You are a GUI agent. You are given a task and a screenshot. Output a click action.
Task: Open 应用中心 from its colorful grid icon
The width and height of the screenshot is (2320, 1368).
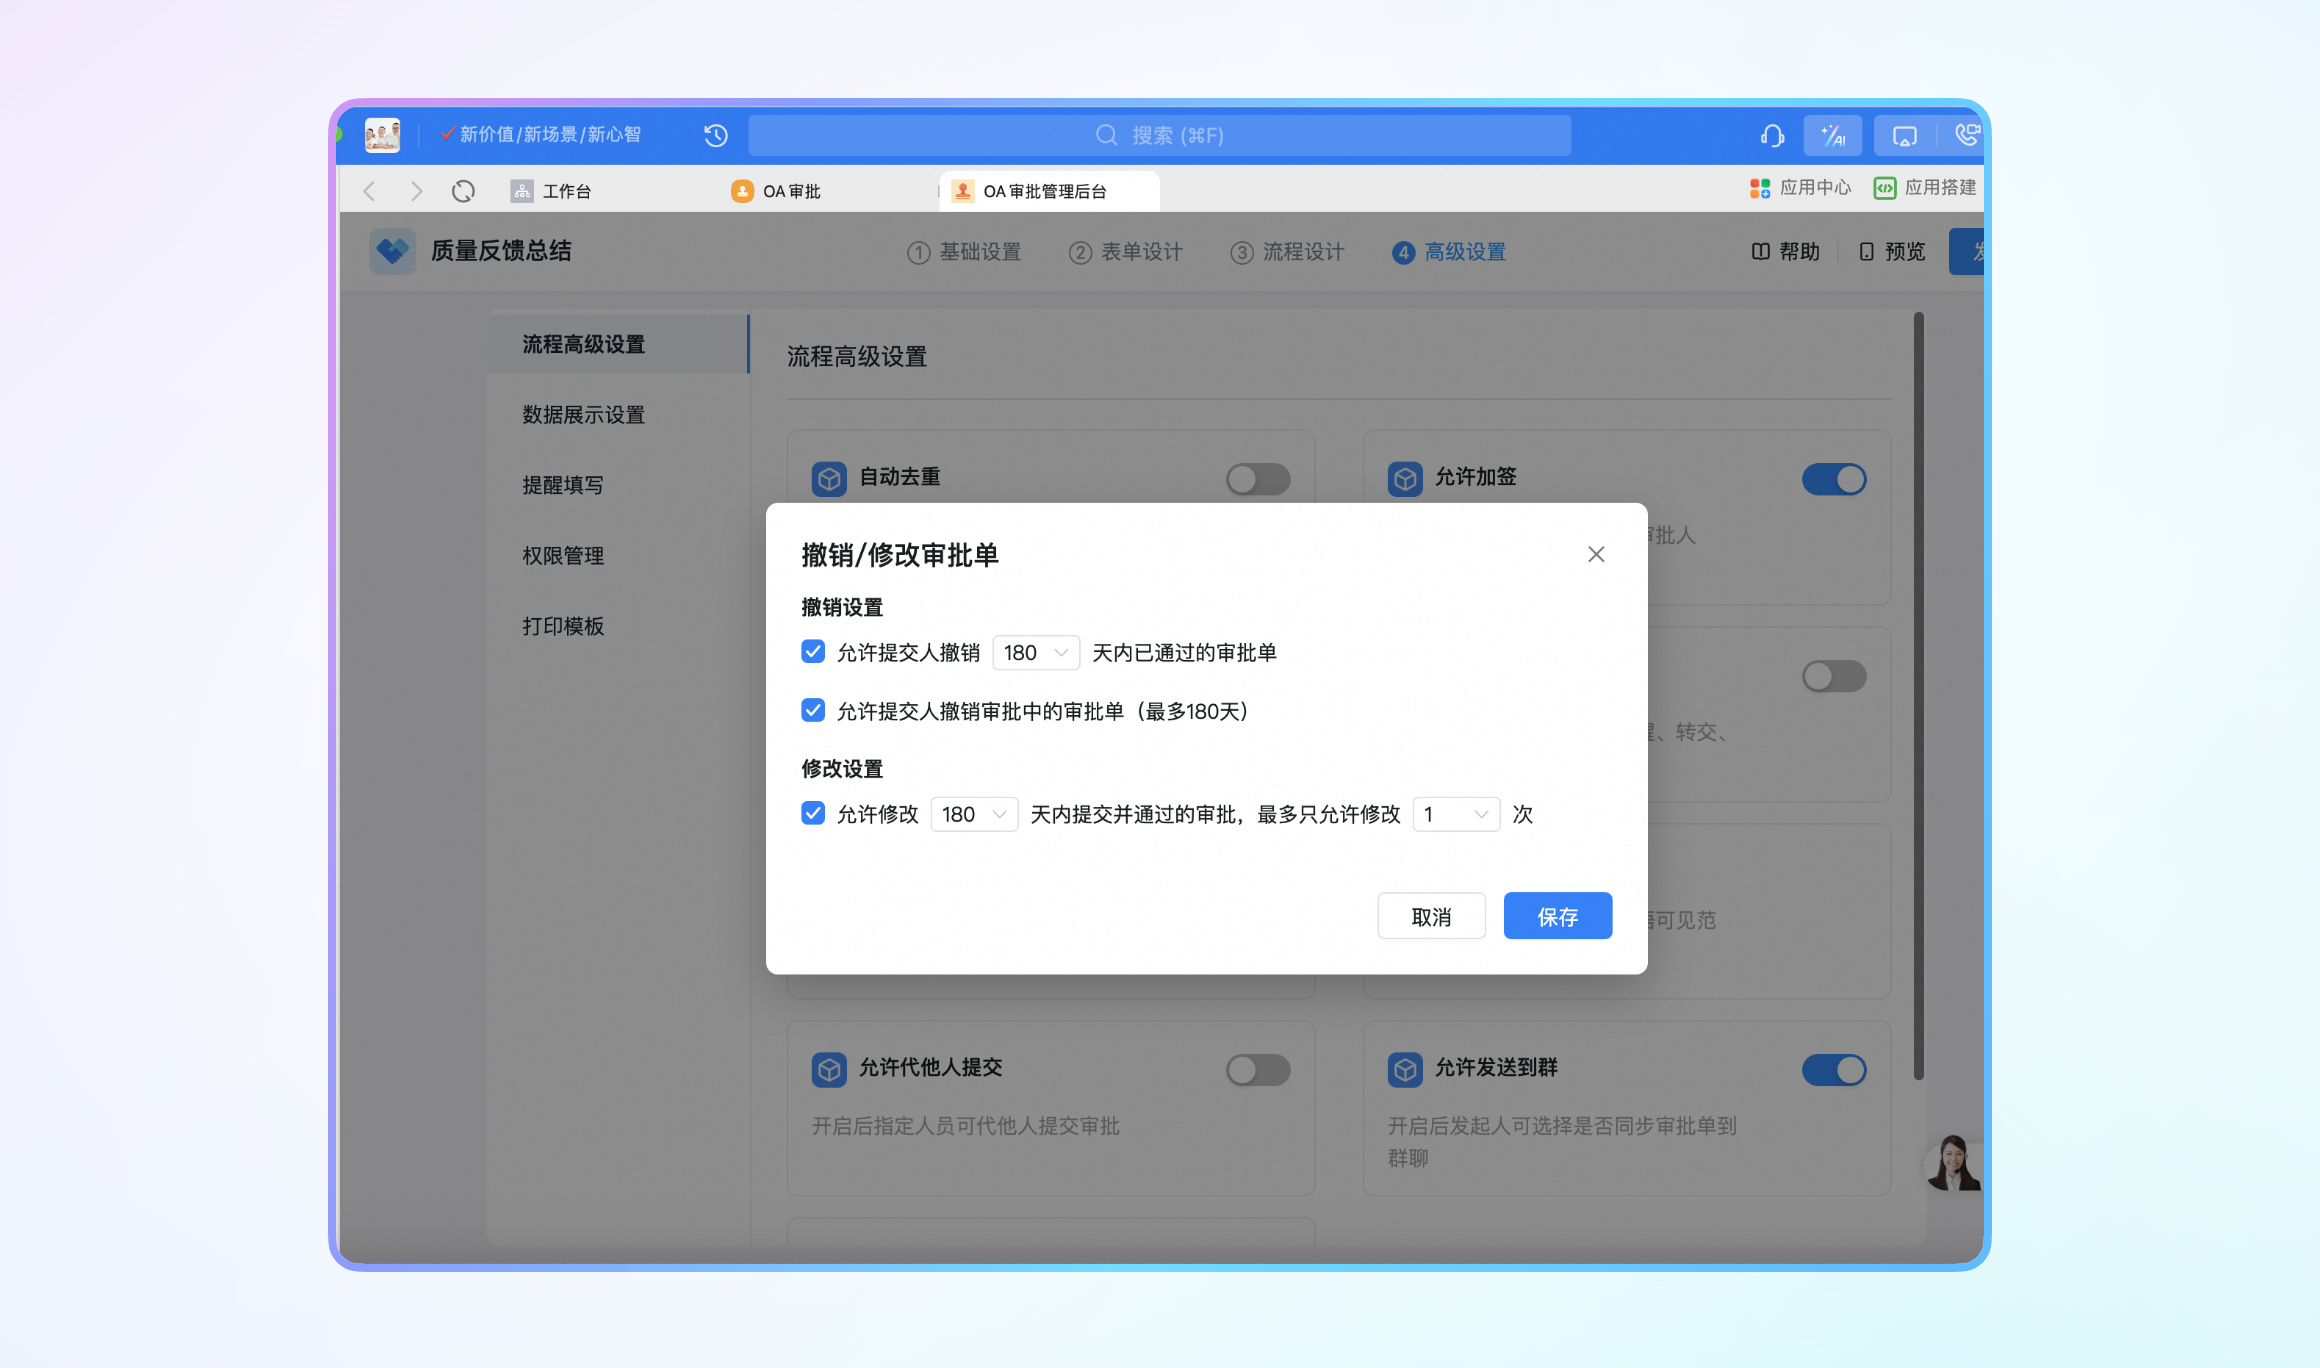(x=1760, y=188)
